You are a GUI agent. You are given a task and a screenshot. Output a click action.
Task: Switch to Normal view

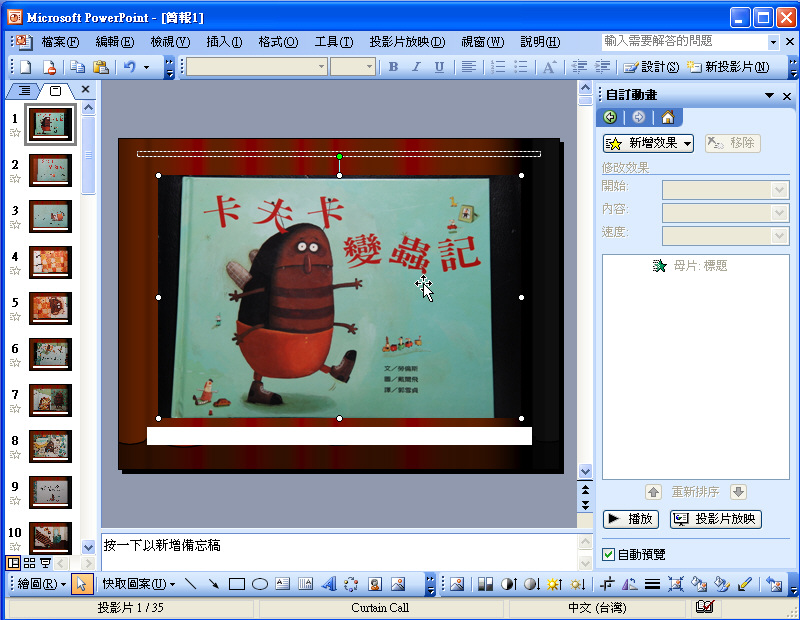point(13,563)
